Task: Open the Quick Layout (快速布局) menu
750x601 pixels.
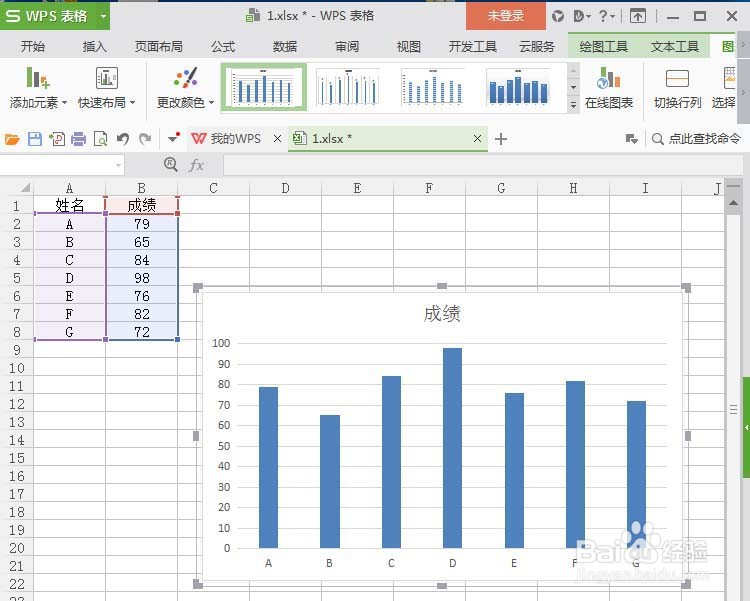Action: [106, 88]
